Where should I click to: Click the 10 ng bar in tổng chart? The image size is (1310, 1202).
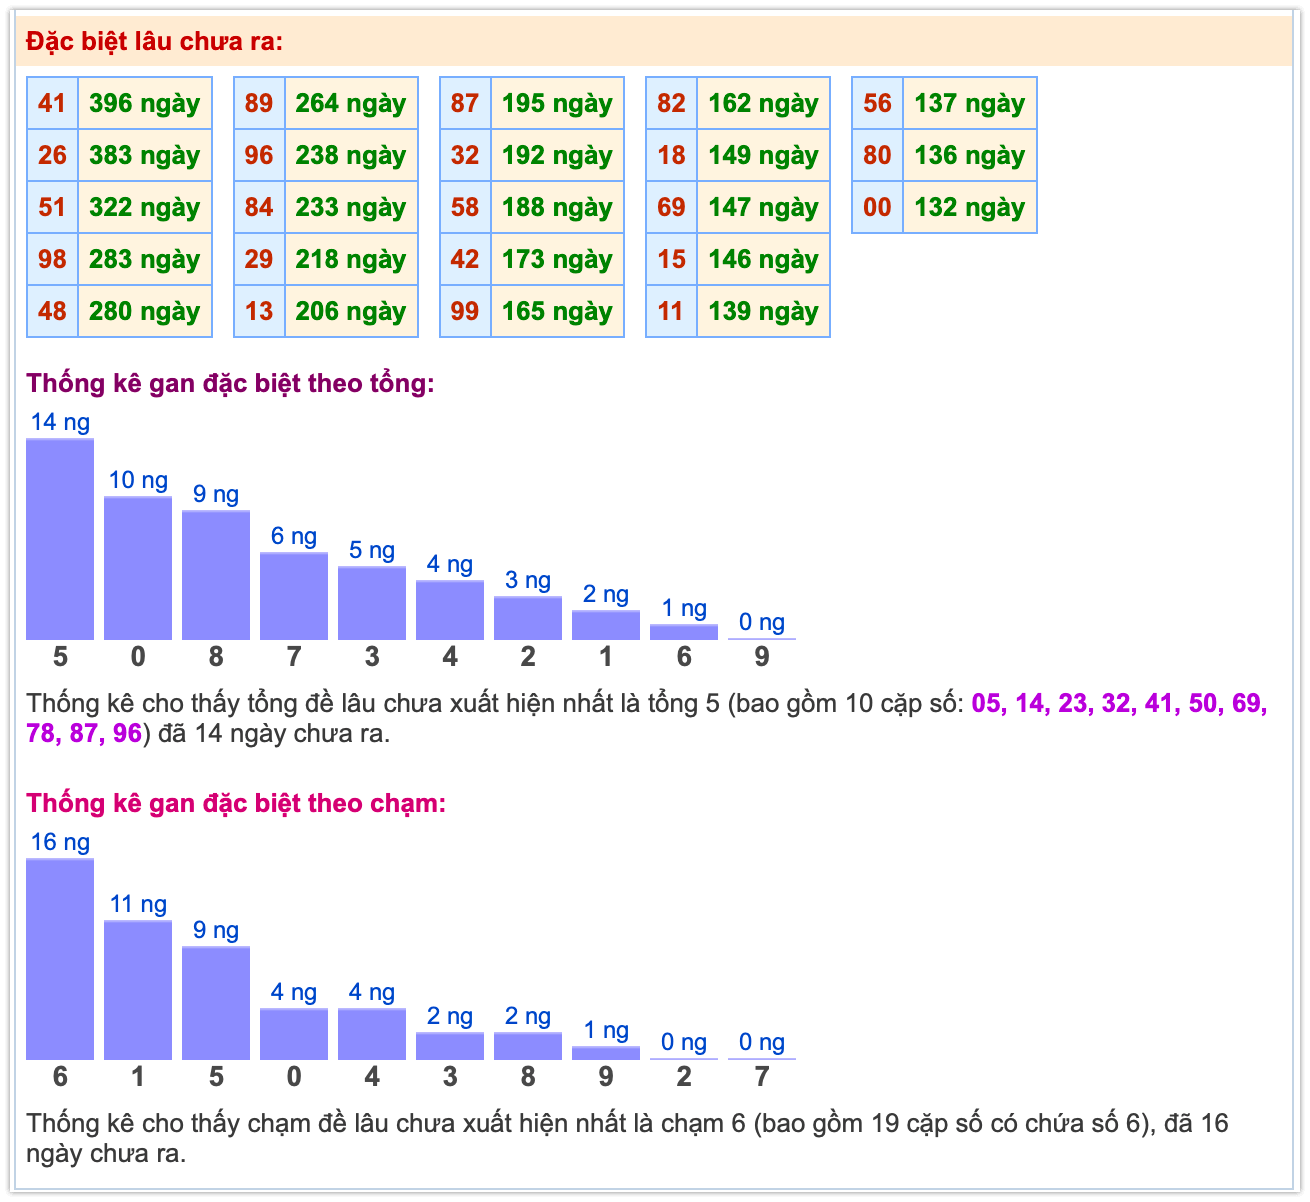(x=138, y=568)
